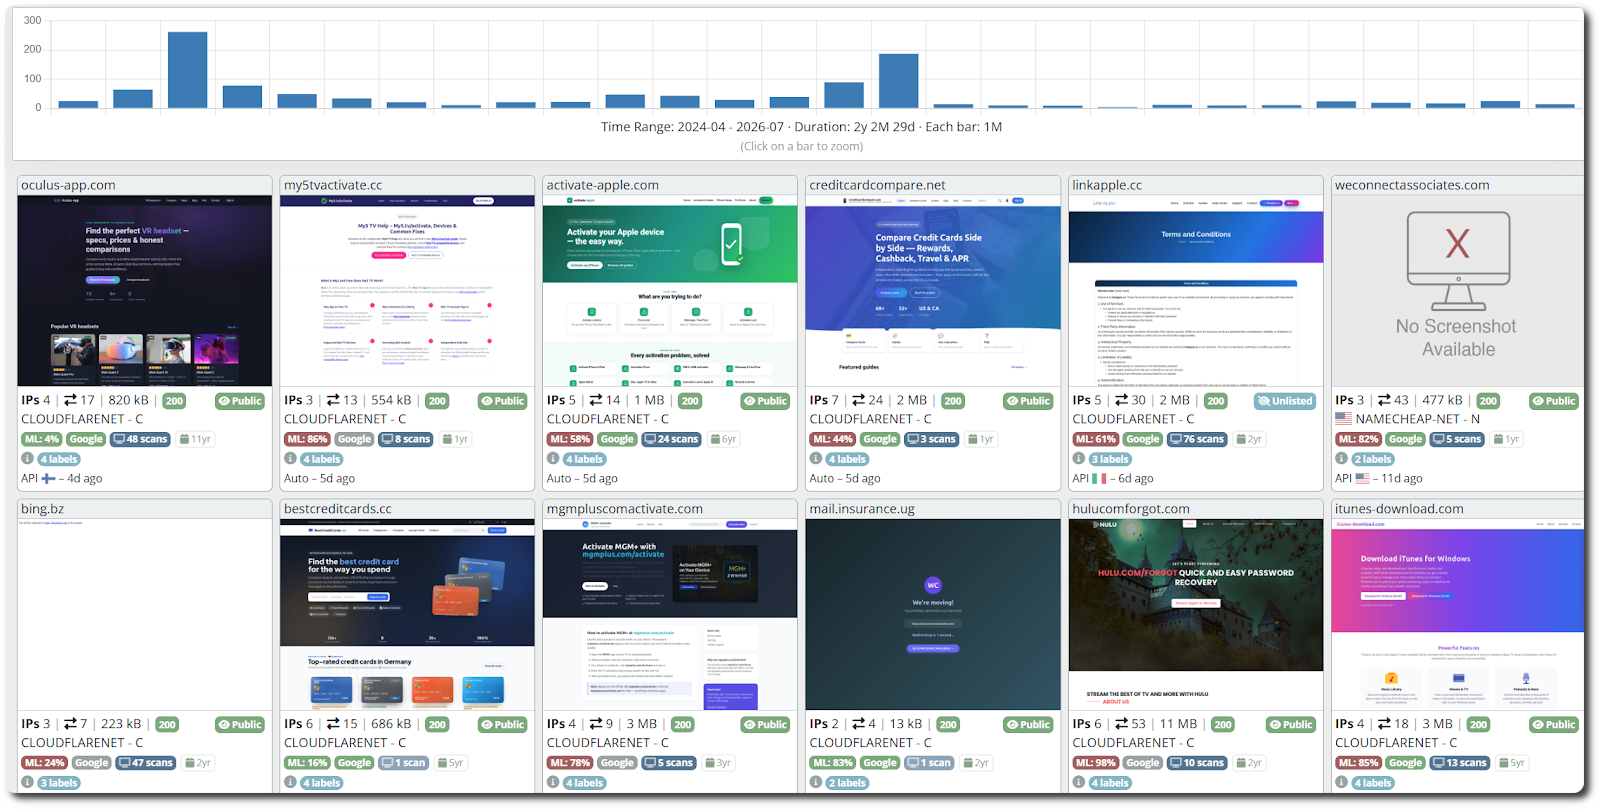Image resolution: width=1600 pixels, height=809 pixels.
Task: Open the oculus-app.com screenshot thumbnail
Action: coord(144,291)
